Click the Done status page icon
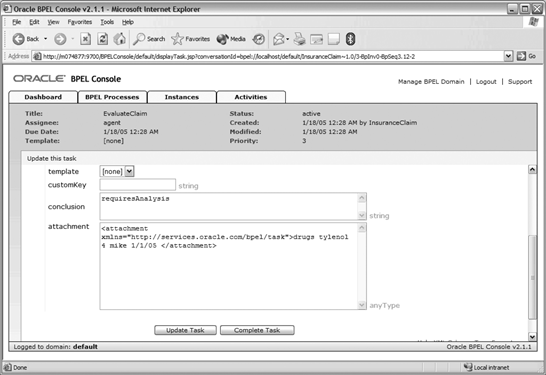 click(x=7, y=367)
